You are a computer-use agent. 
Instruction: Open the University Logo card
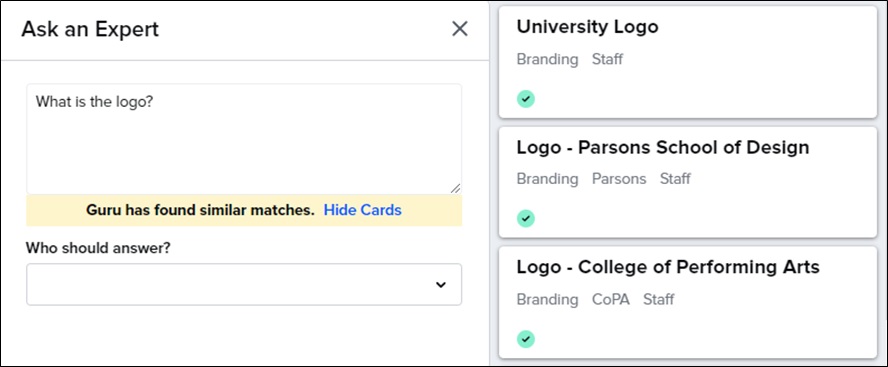688,62
